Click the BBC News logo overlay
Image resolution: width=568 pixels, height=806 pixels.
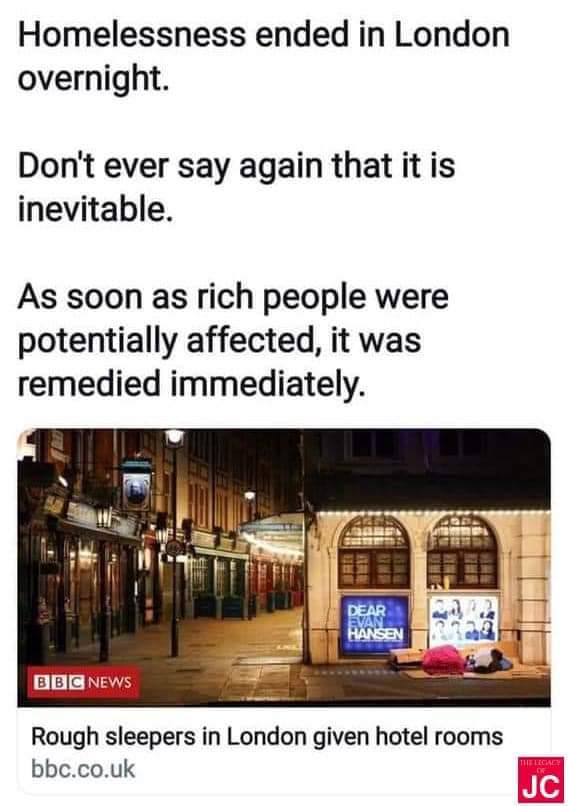(x=83, y=682)
